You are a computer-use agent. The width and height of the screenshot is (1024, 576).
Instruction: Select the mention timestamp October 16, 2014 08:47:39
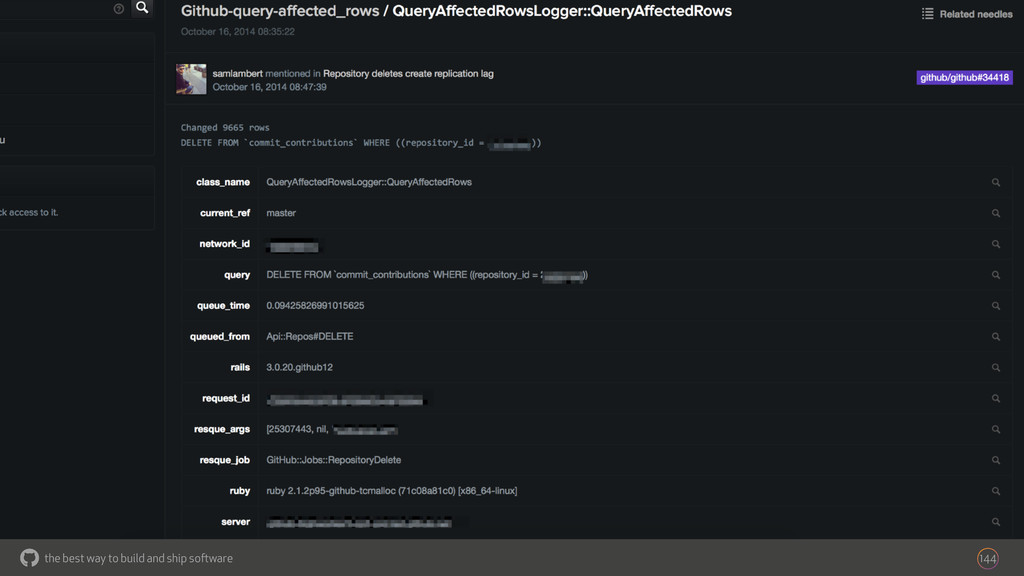(x=269, y=87)
